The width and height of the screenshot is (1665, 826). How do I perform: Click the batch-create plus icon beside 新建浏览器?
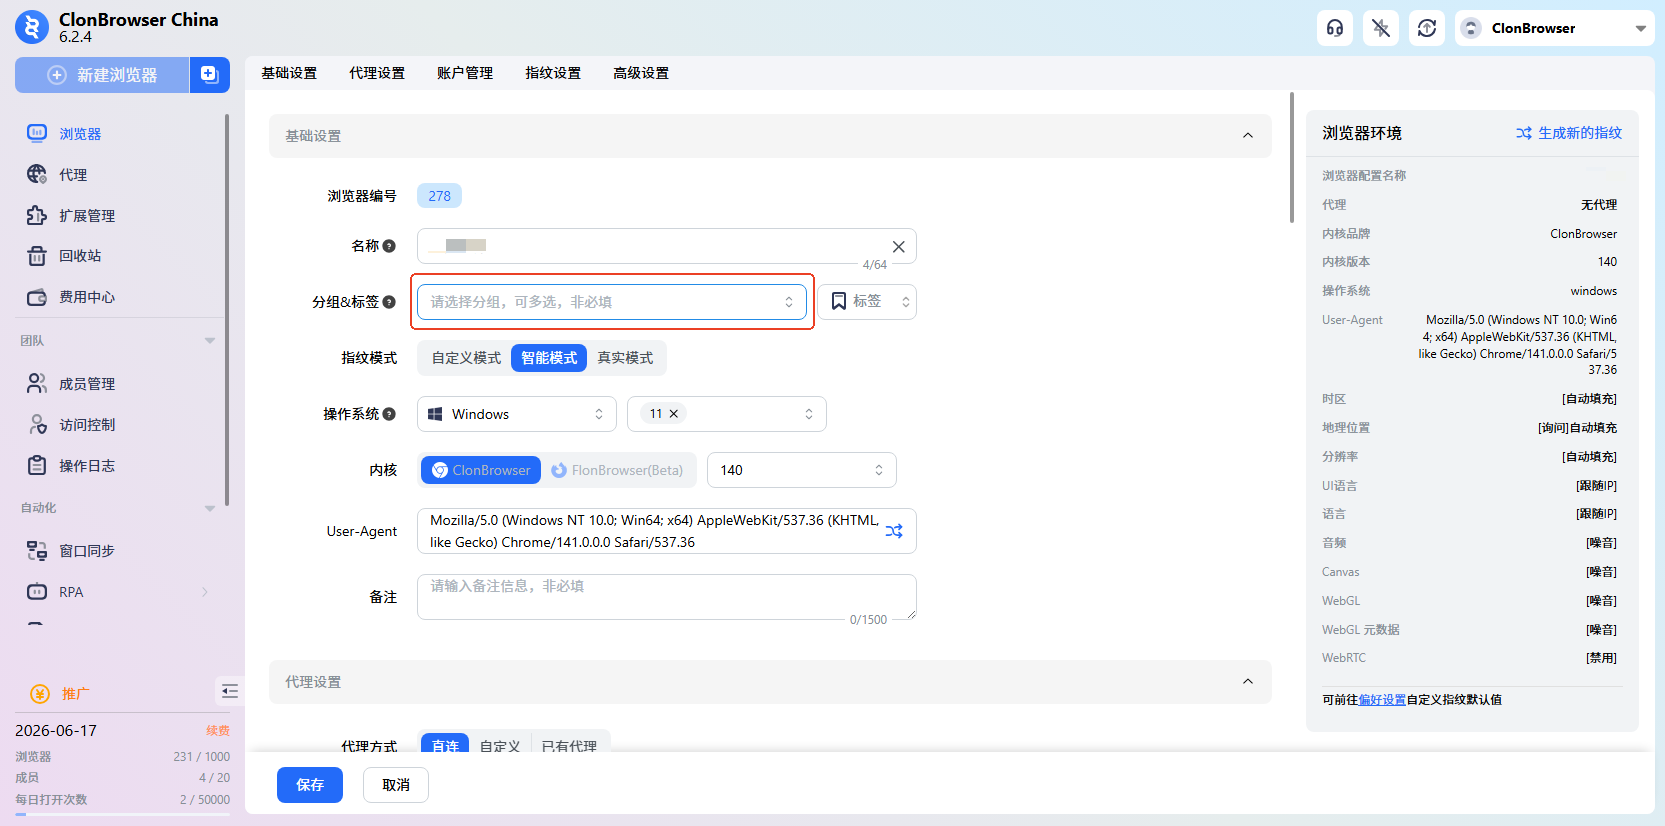pyautogui.click(x=209, y=75)
